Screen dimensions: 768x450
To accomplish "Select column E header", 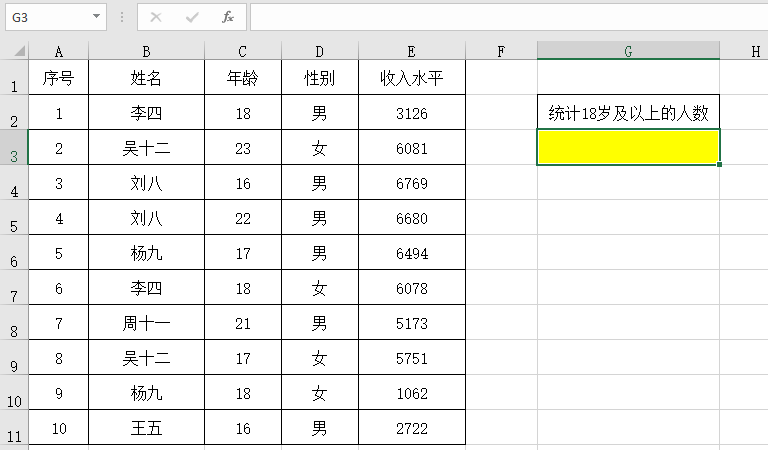I will point(412,51).
